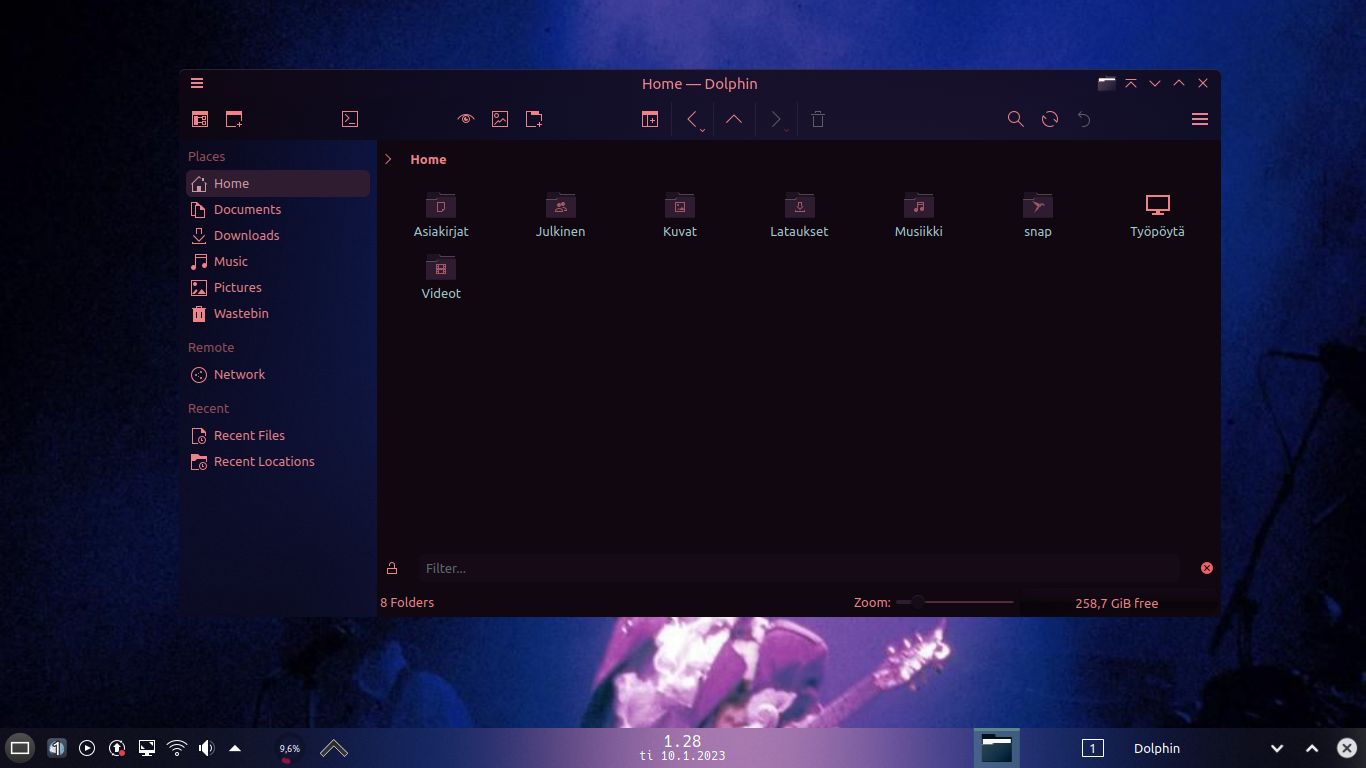Open Documents in the Places panel
The width and height of the screenshot is (1366, 768).
click(278, 209)
